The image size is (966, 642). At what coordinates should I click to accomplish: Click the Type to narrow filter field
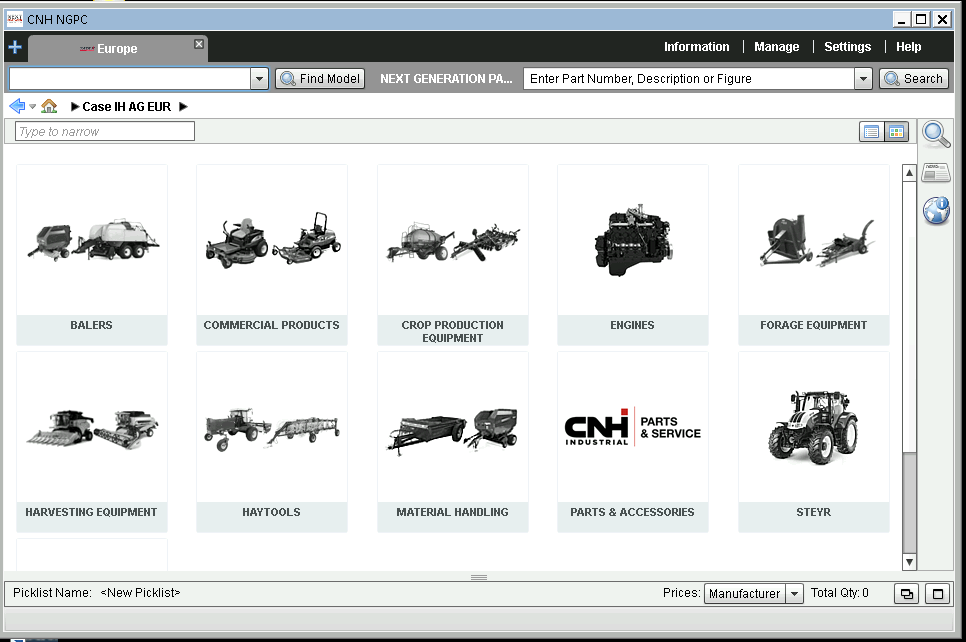(x=105, y=132)
